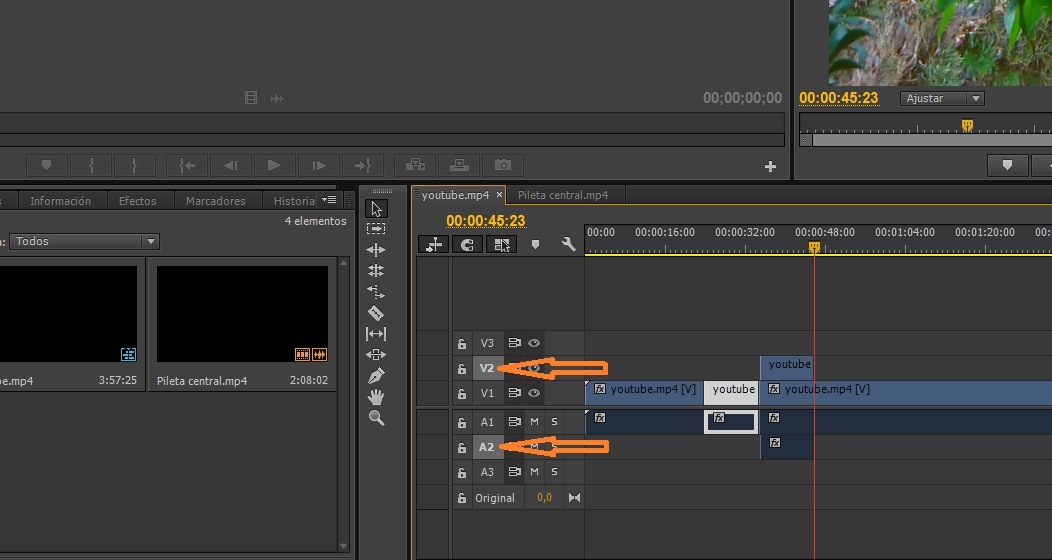Mark Out point in source monitor
The height and width of the screenshot is (560, 1052).
(135, 165)
